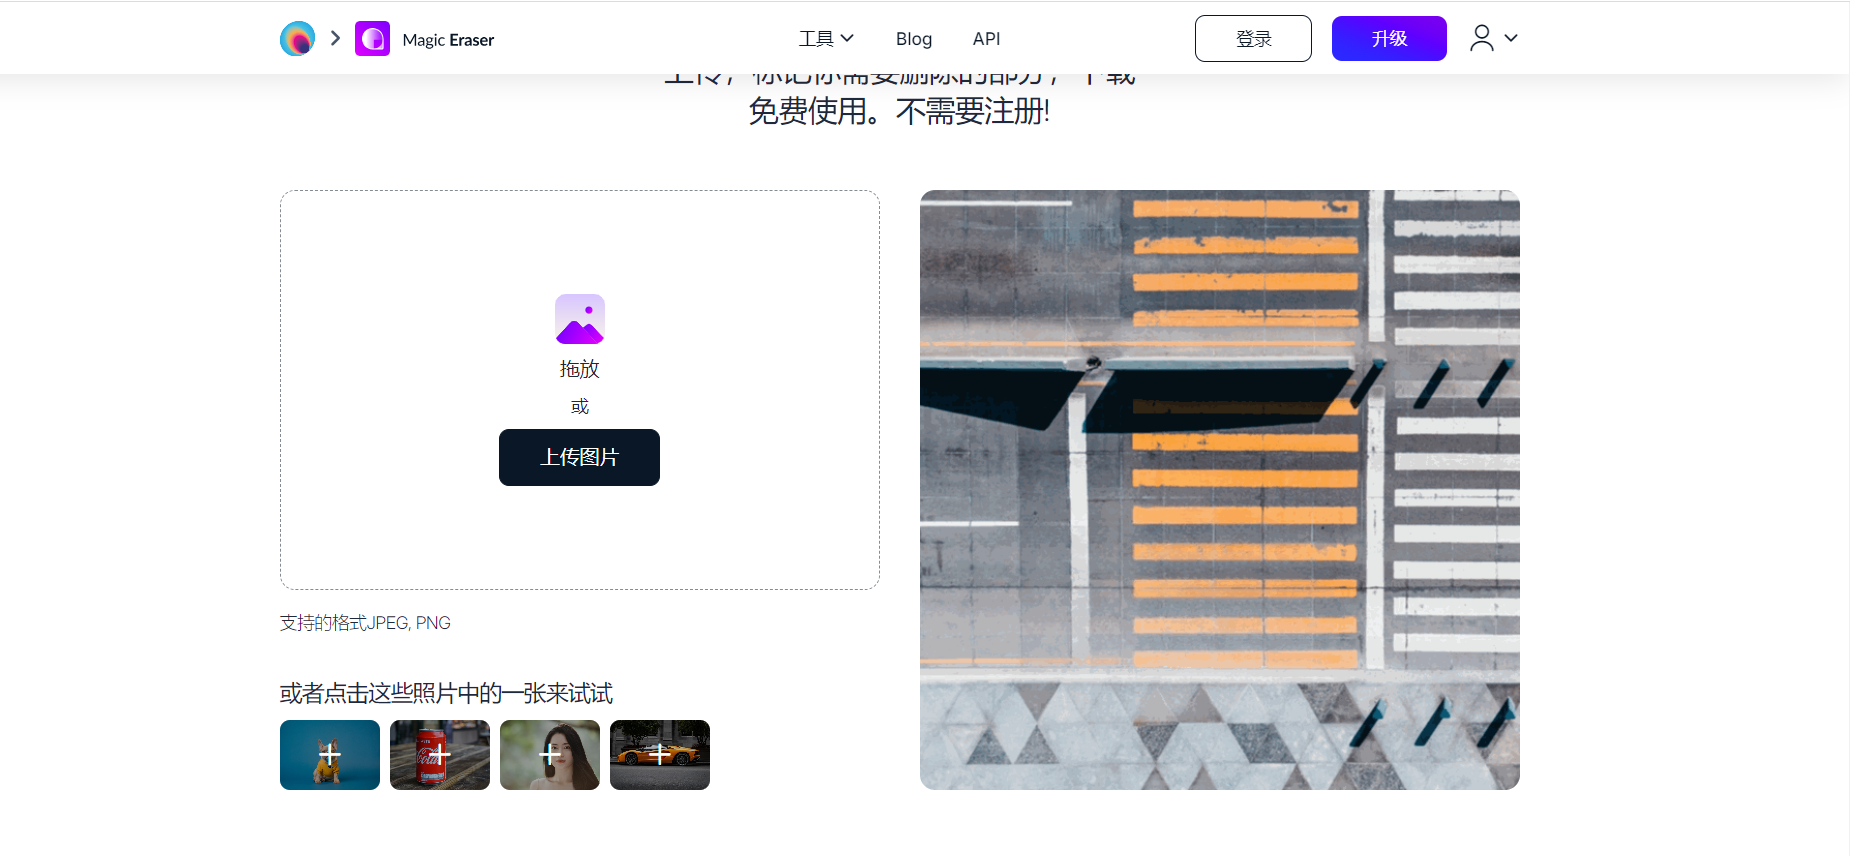Try the dog sample photo
This screenshot has height=856, width=1850.
point(330,755)
